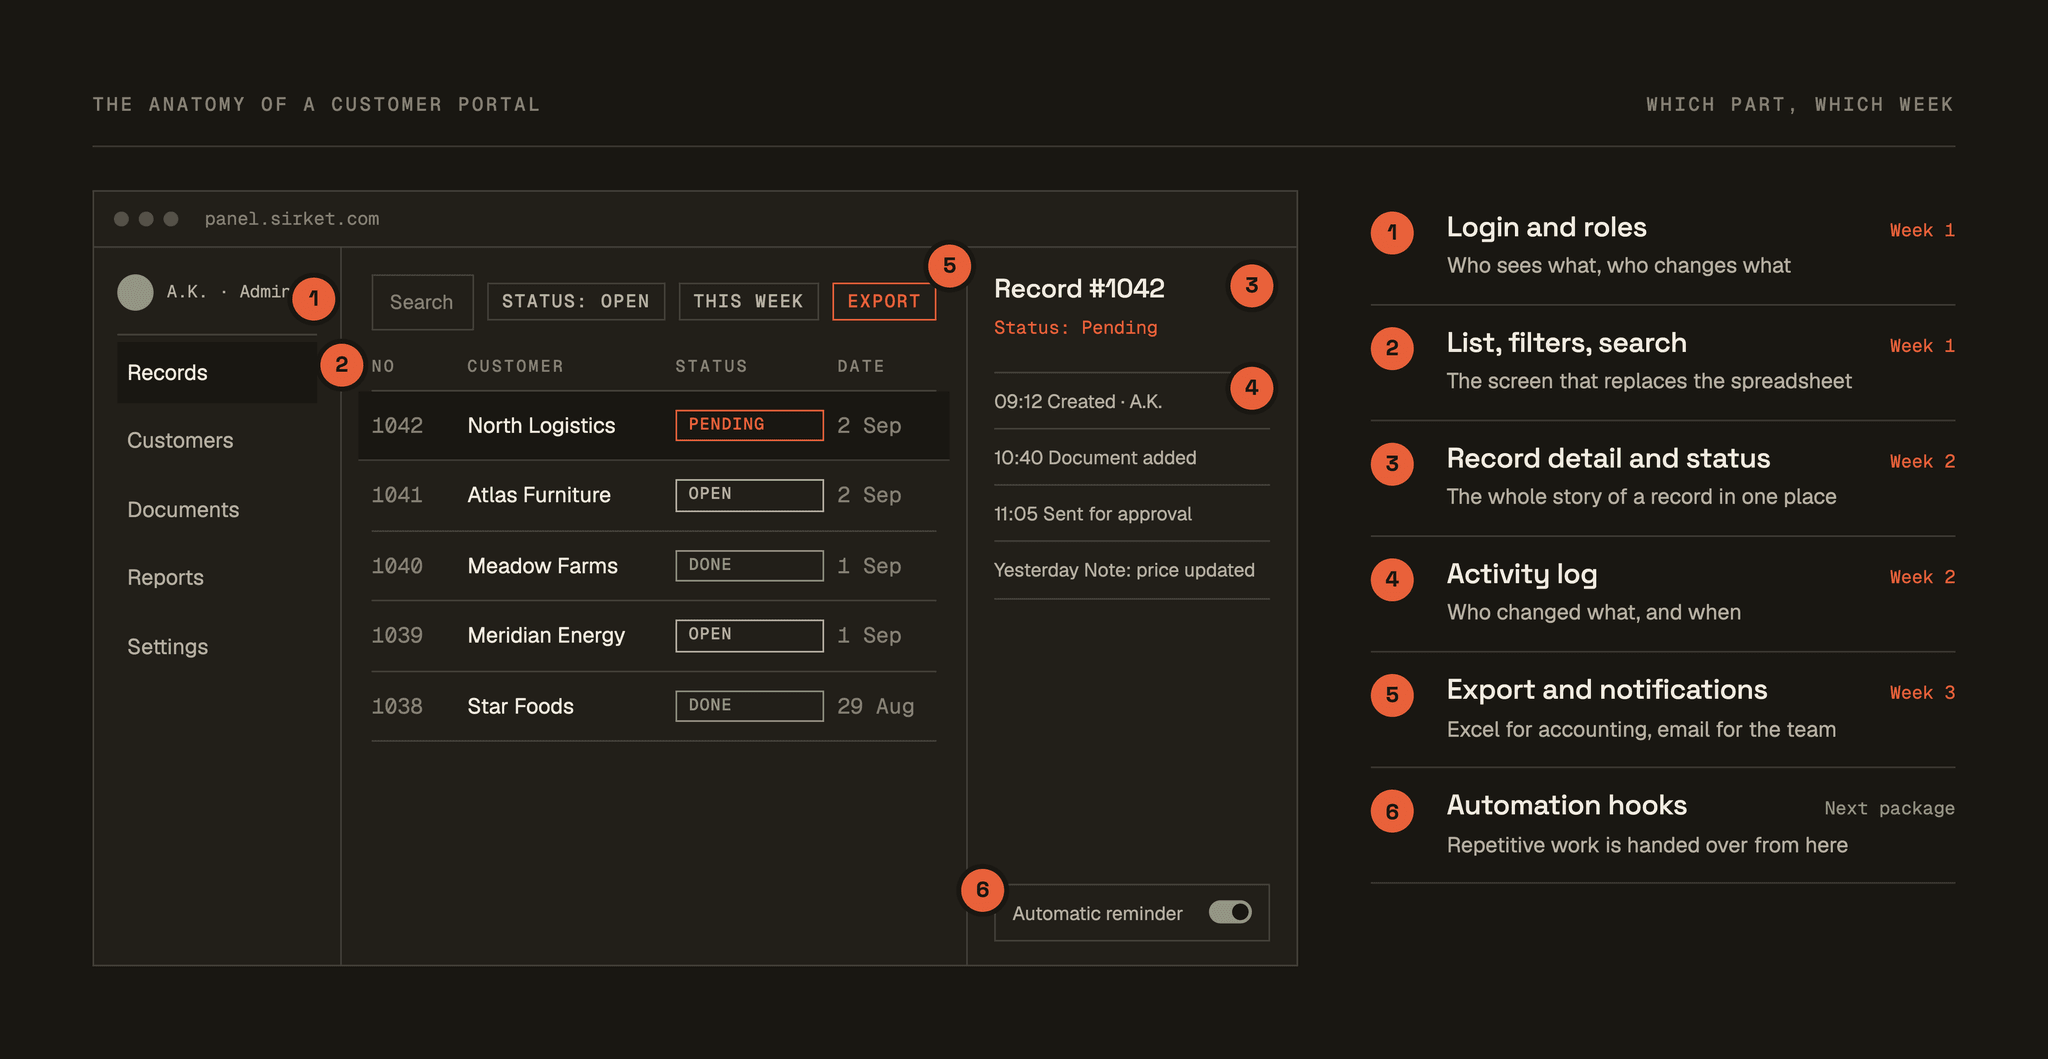The width and height of the screenshot is (2048, 1059).
Task: Select record number 1040
Action: coord(397,566)
